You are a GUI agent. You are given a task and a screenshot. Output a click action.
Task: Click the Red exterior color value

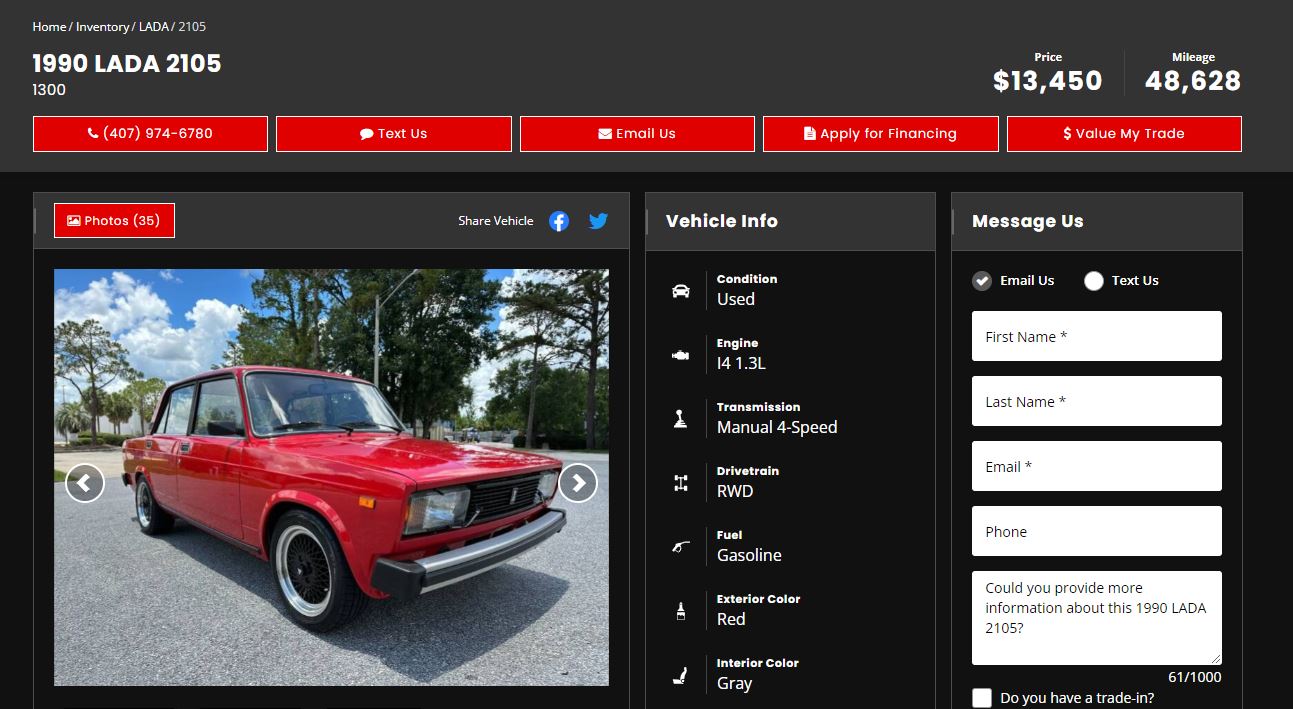(731, 619)
